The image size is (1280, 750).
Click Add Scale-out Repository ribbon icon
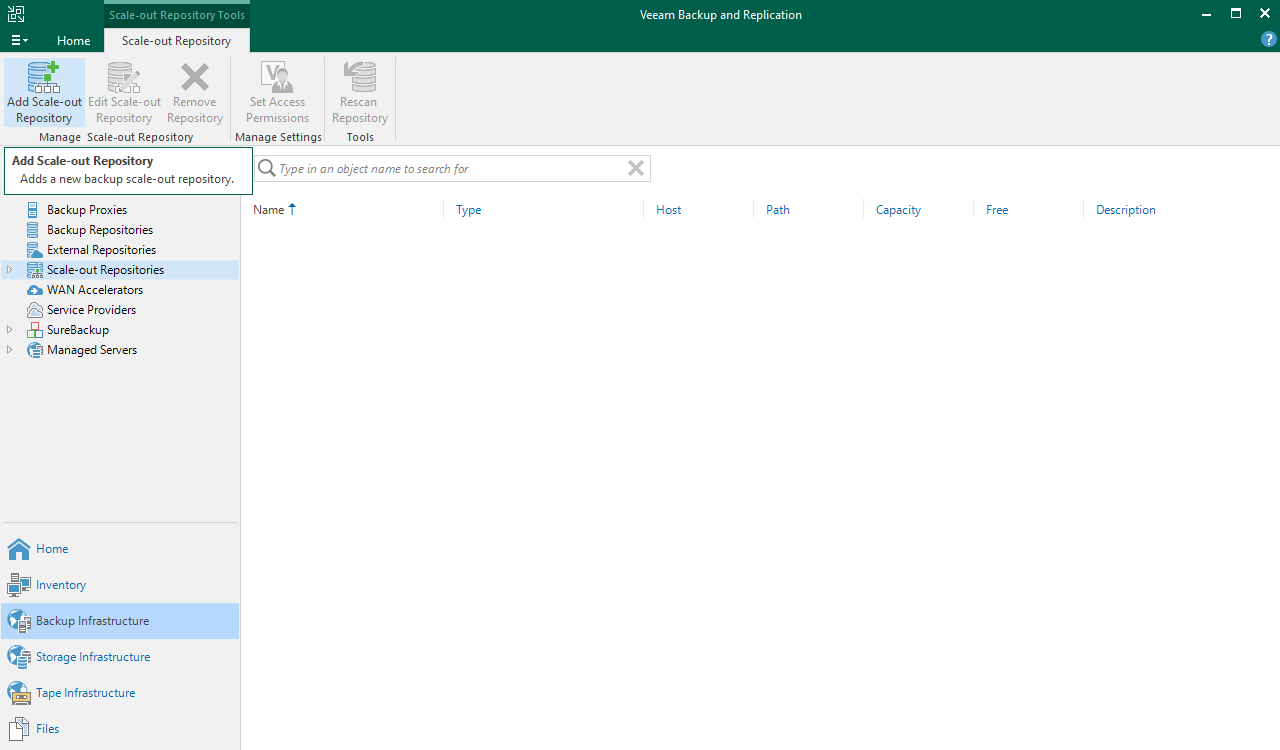(44, 79)
